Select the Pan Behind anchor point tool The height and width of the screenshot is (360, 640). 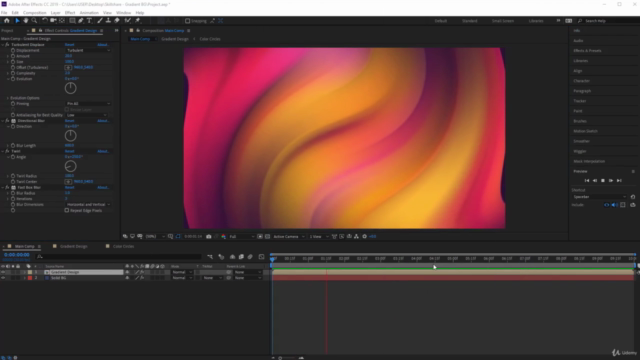(62, 20)
